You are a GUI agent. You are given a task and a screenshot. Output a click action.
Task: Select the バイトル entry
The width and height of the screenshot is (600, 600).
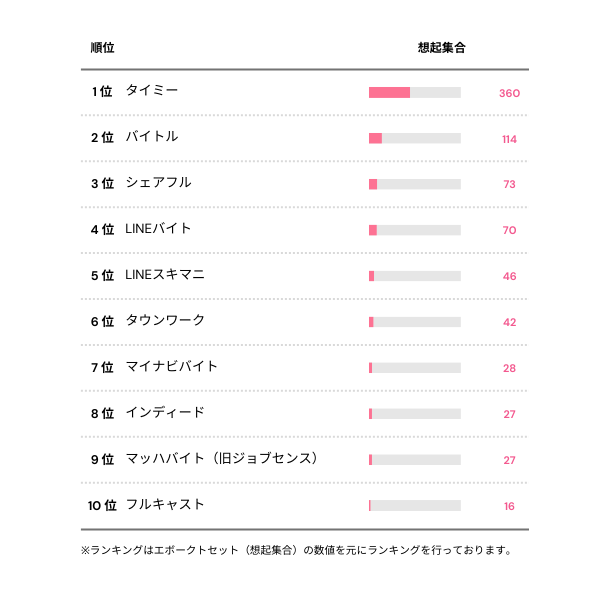point(152,137)
